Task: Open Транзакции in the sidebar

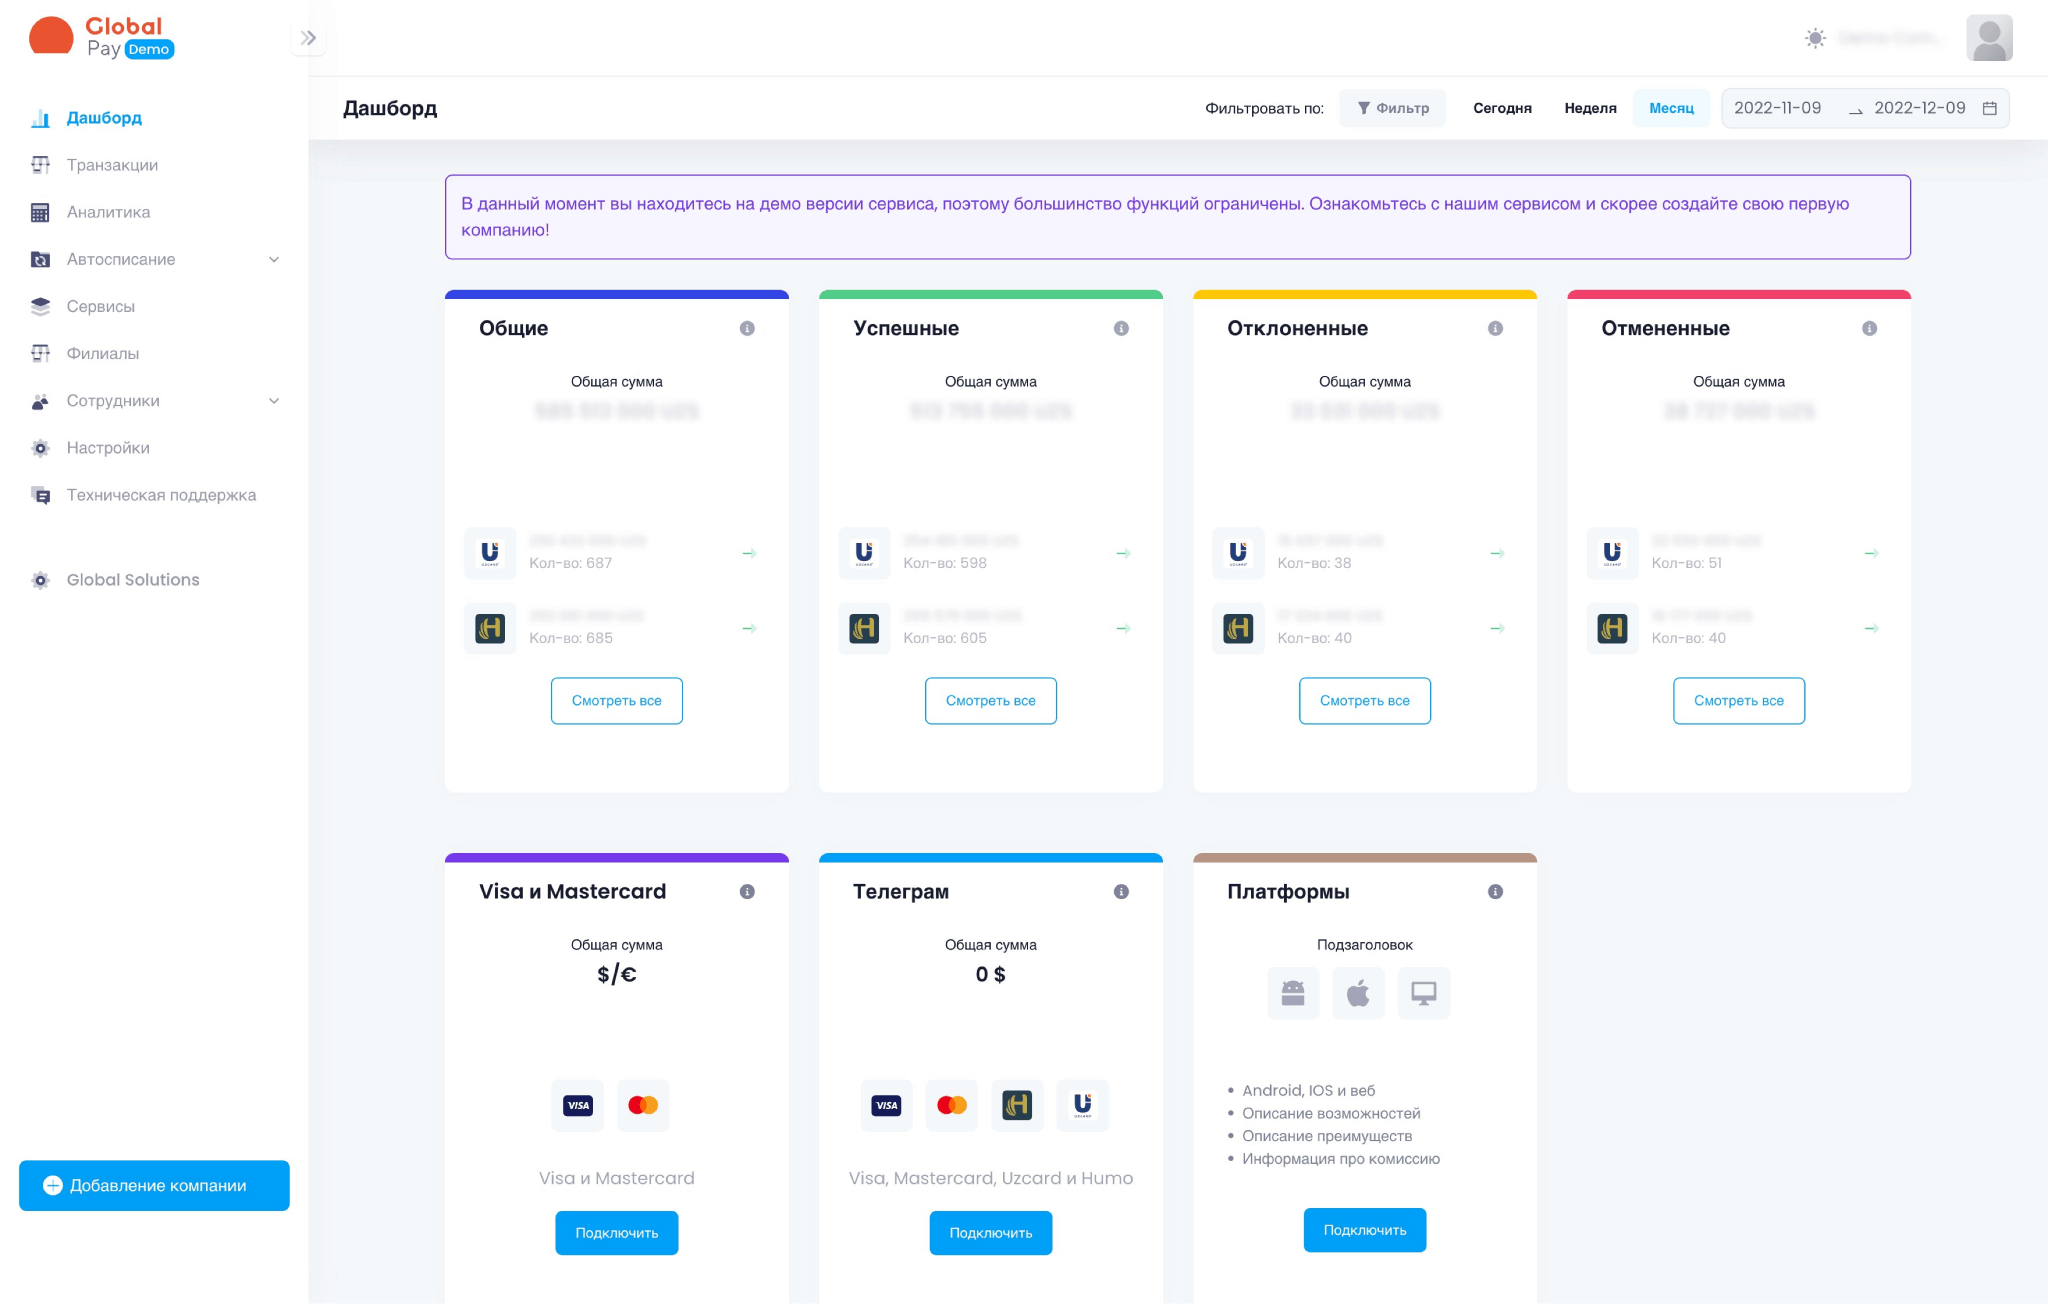Action: pos(112,165)
